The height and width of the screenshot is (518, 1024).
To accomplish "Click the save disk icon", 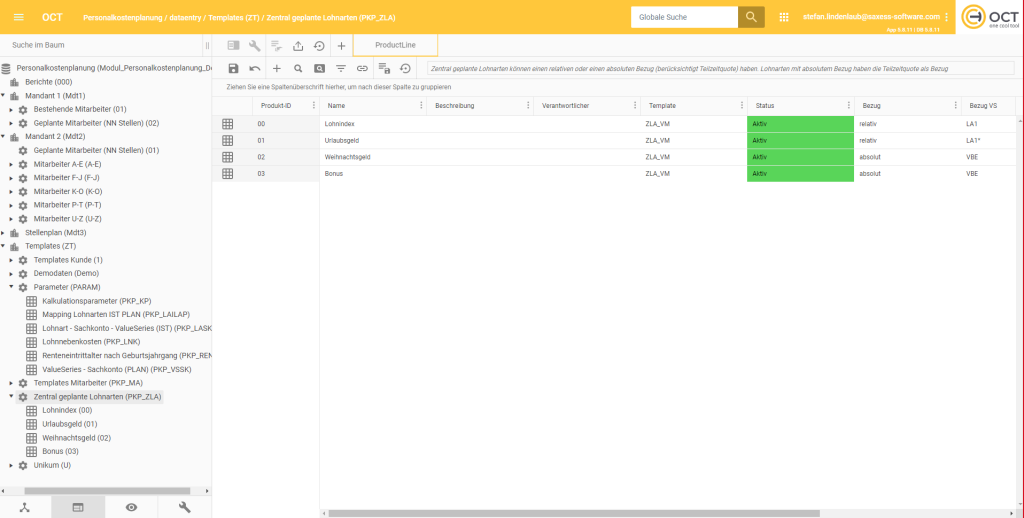I will pyautogui.click(x=233, y=68).
